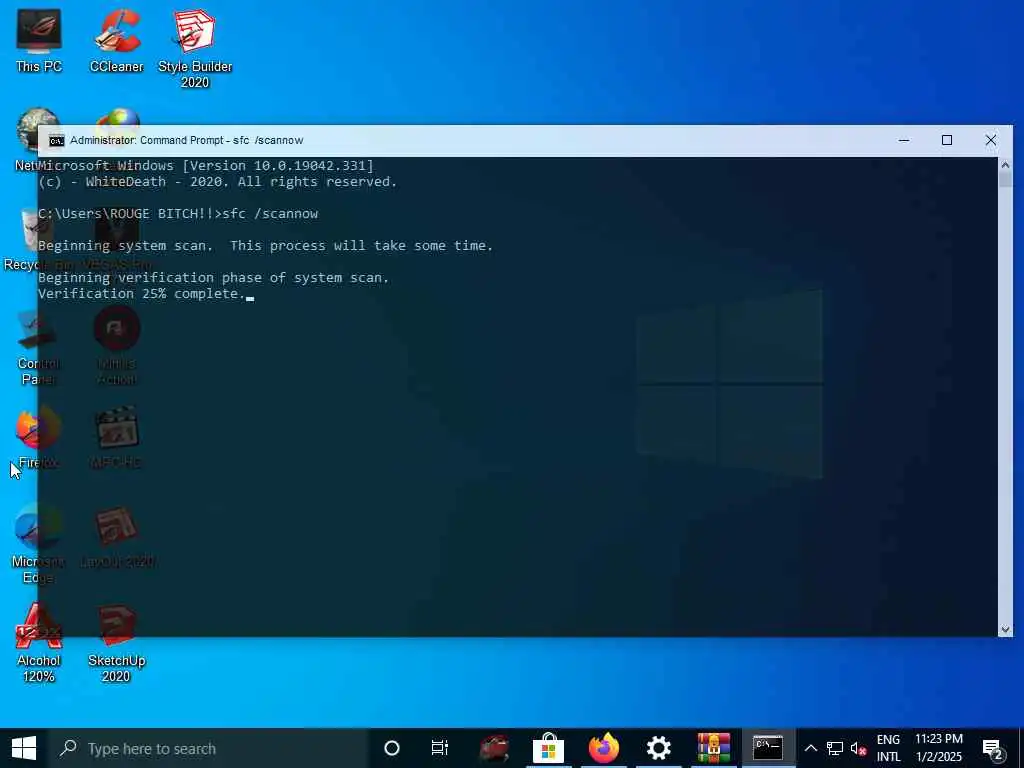1024x768 pixels.
Task: Click the 'Beginning verification phase of system scan.' line
Action: pyautogui.click(x=214, y=278)
